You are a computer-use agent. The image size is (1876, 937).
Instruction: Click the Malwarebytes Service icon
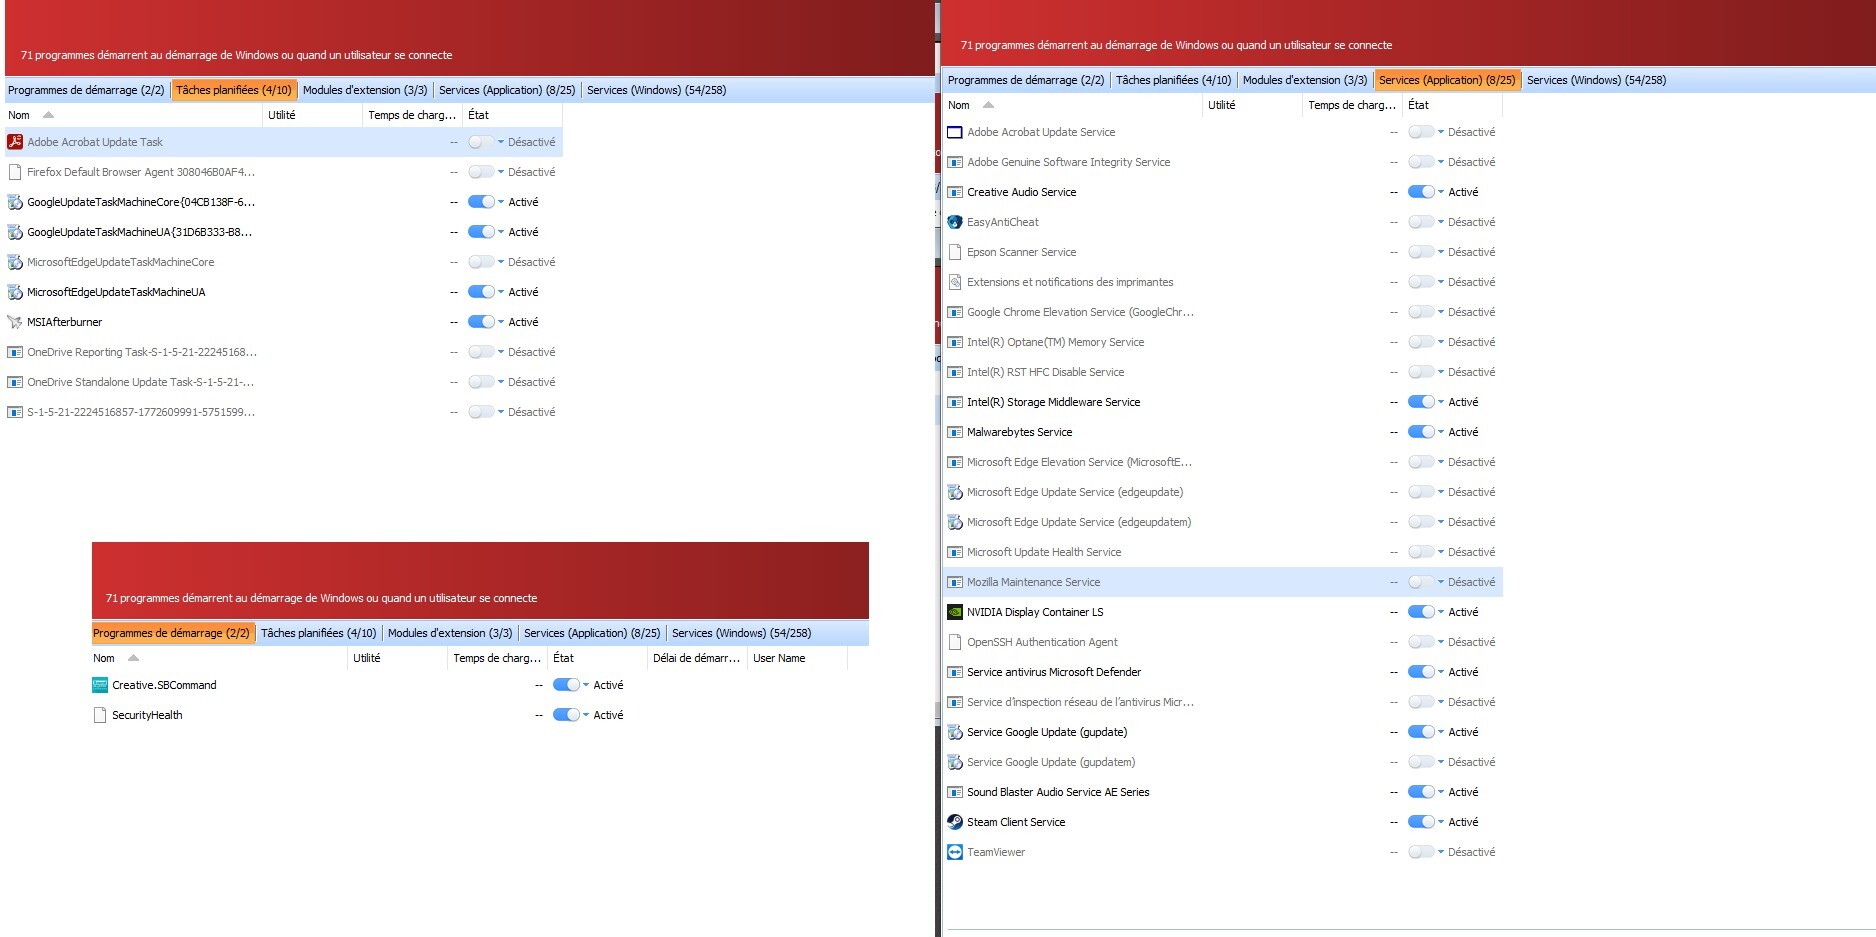tap(955, 432)
